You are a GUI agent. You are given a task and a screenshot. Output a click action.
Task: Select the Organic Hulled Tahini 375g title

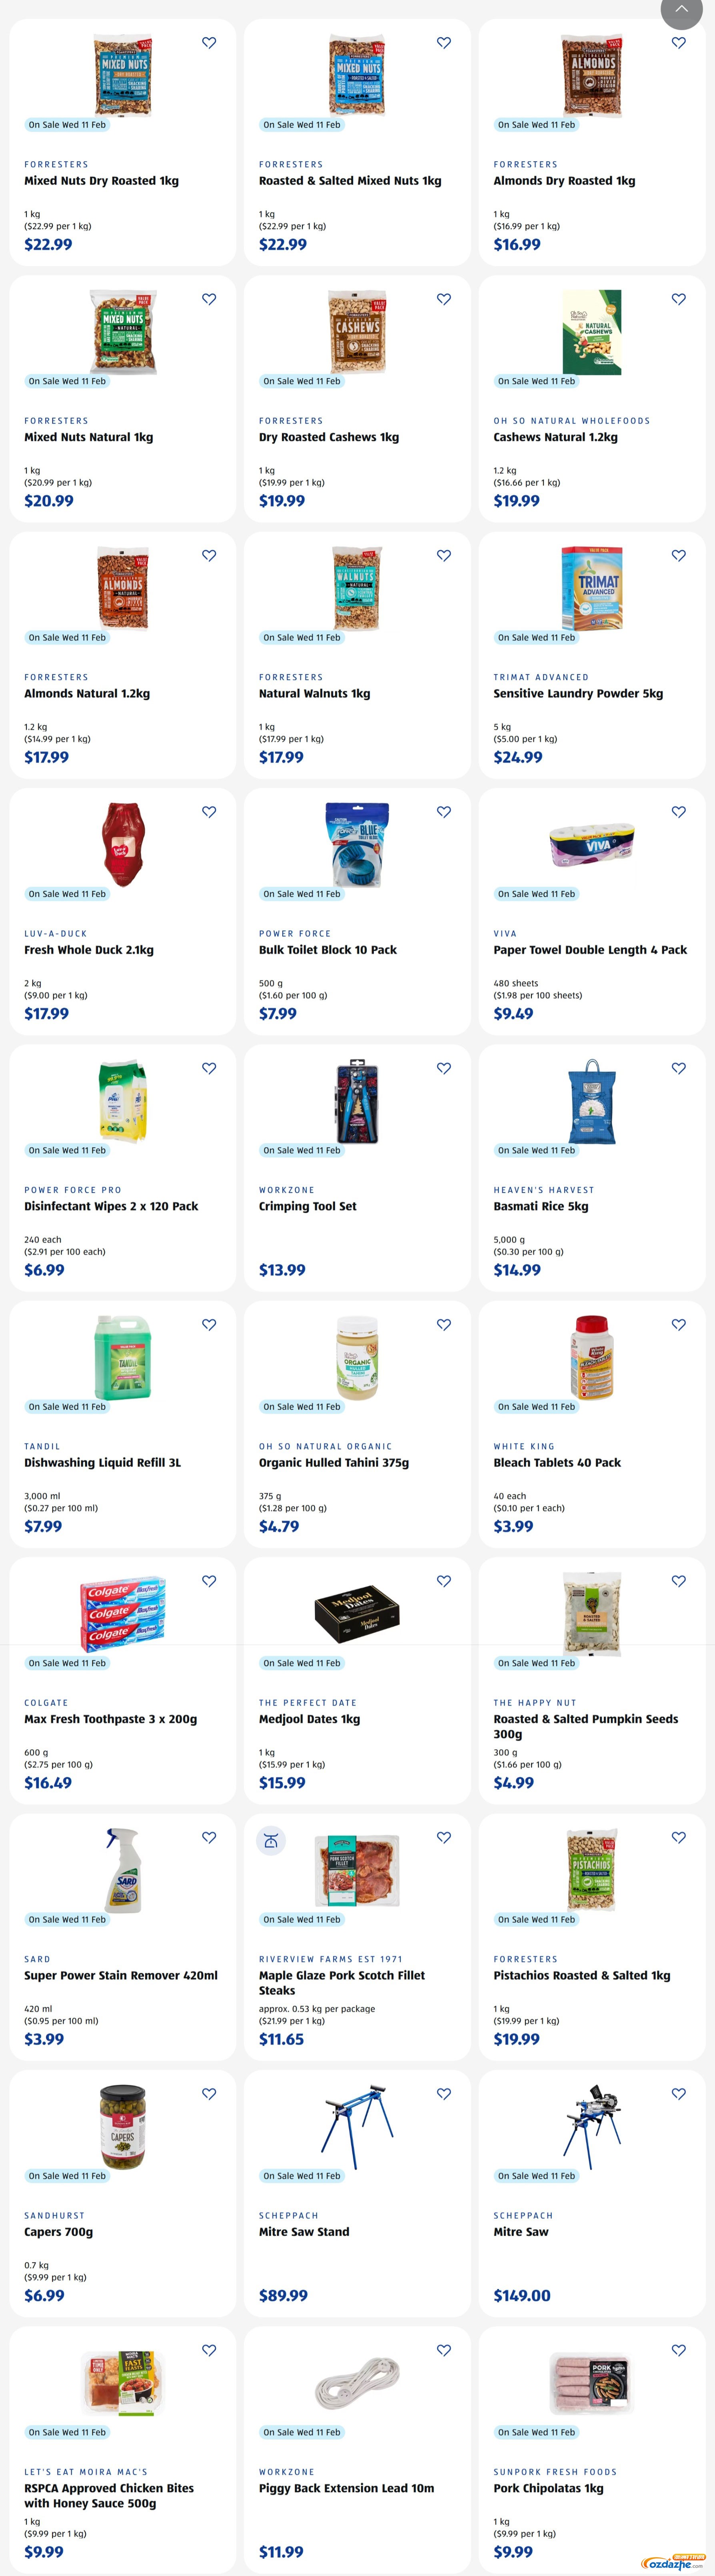click(334, 1462)
